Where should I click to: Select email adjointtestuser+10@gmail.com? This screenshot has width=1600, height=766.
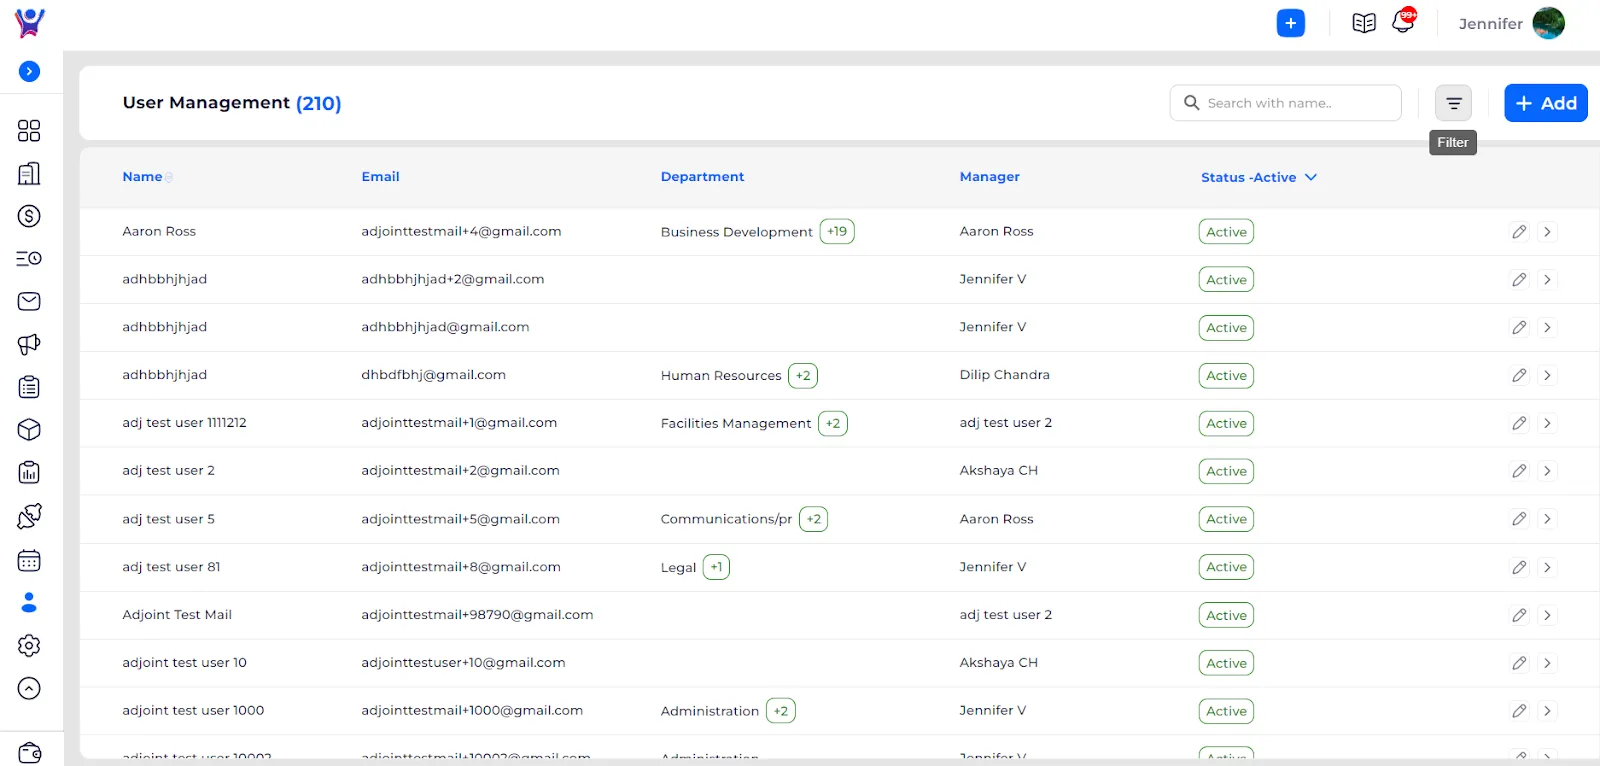tap(463, 663)
